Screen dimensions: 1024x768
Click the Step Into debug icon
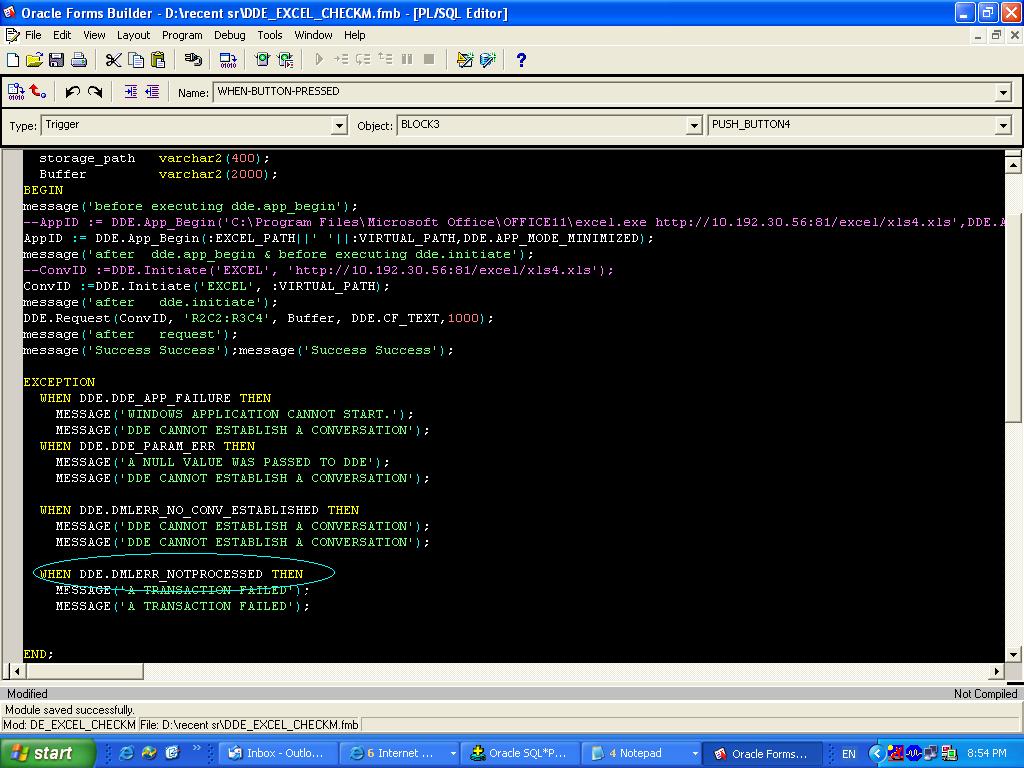[341, 59]
